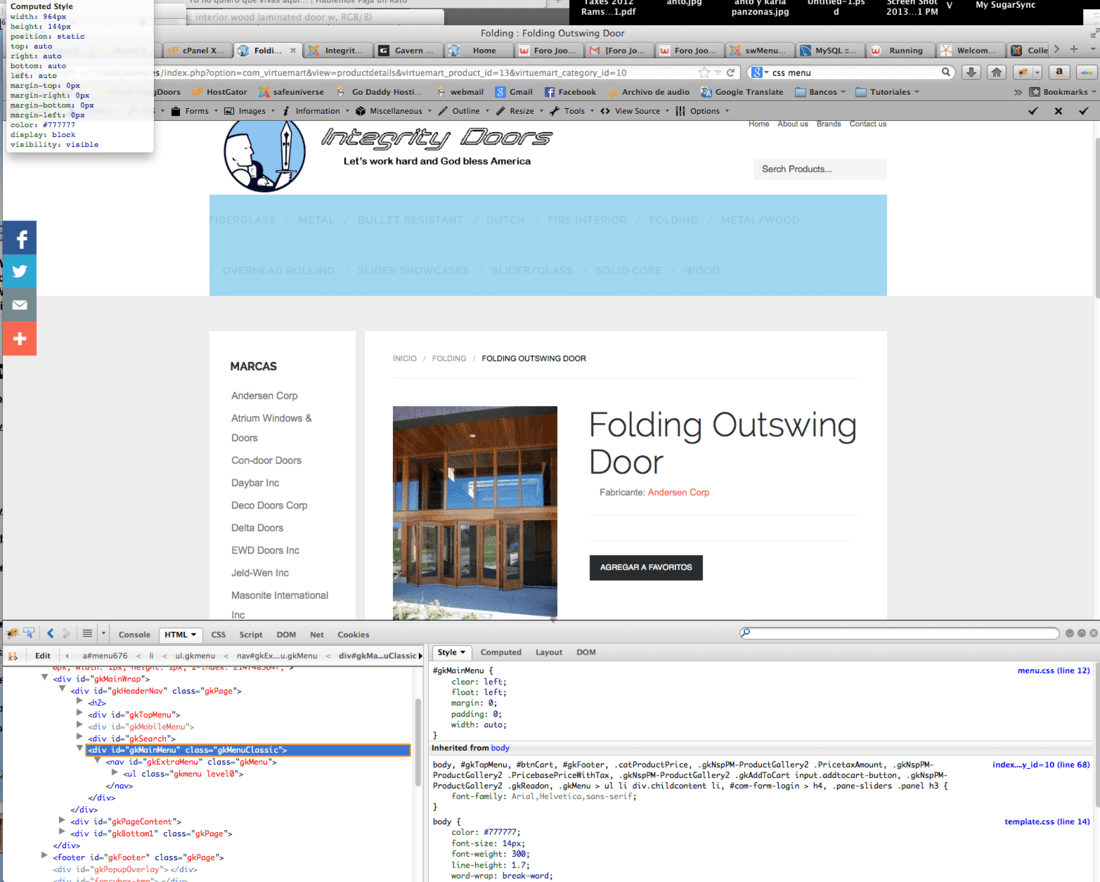Focus Serch Products search field
1100x882 pixels.
(x=819, y=169)
